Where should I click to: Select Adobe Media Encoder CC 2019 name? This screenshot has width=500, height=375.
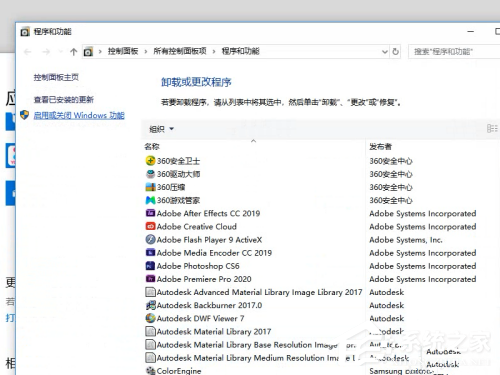point(214,253)
